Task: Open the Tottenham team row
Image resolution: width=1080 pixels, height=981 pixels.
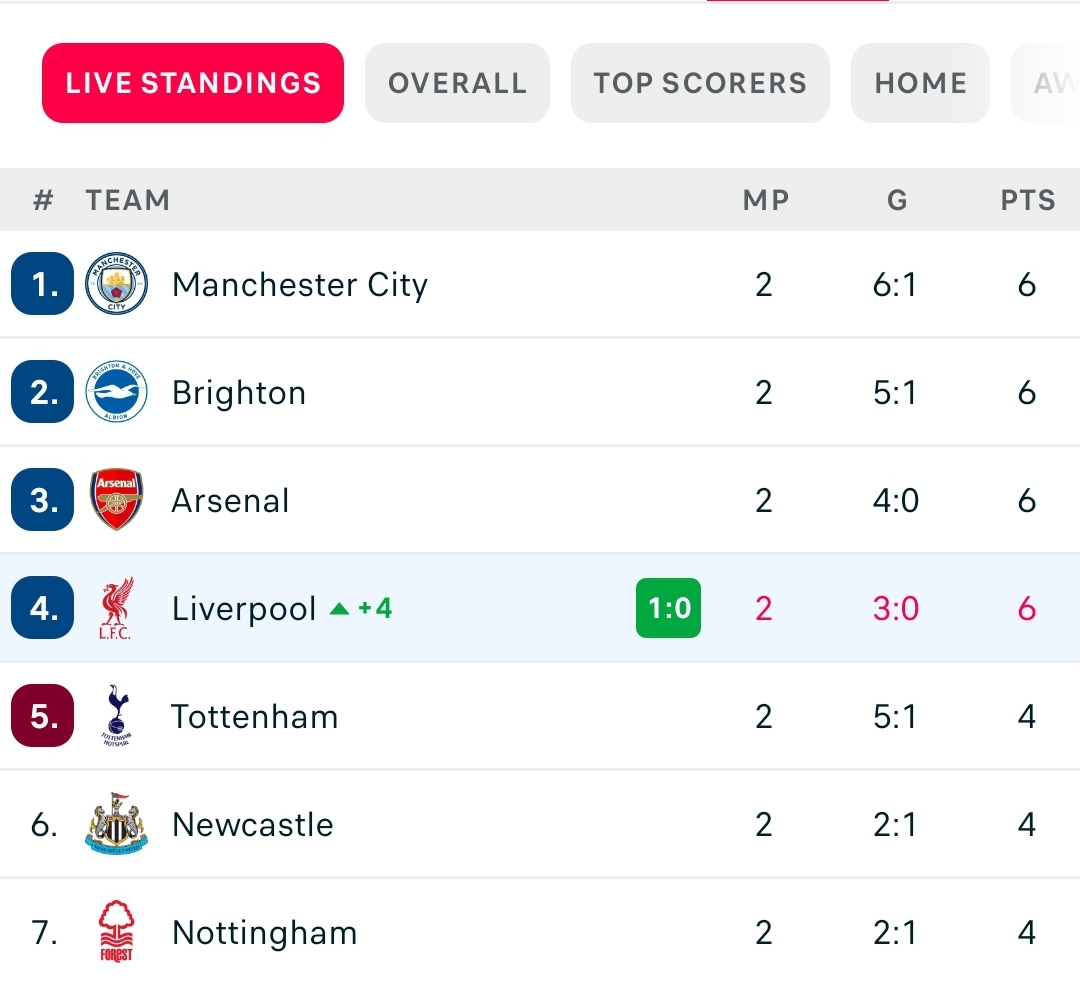Action: tap(540, 716)
